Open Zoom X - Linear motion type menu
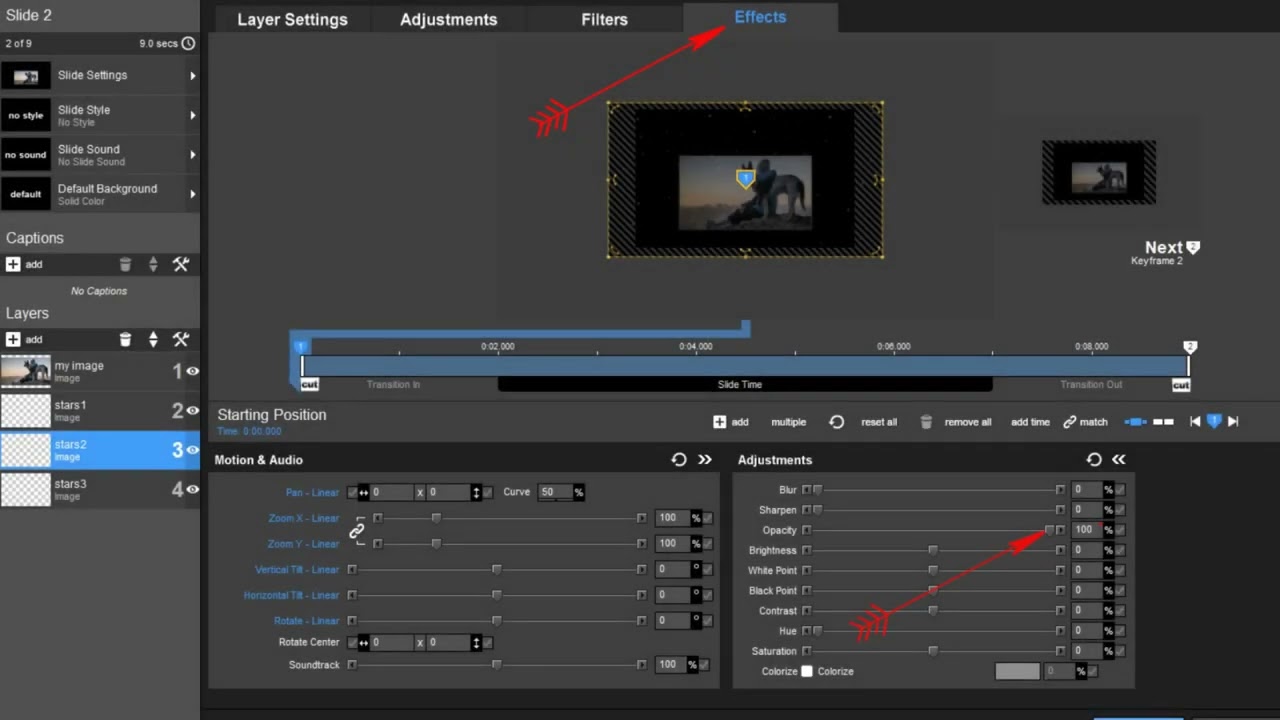Image resolution: width=1280 pixels, height=720 pixels. tap(304, 518)
